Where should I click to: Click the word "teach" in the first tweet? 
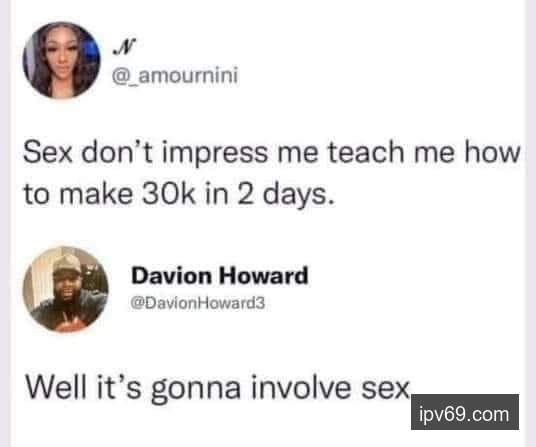click(x=365, y=152)
